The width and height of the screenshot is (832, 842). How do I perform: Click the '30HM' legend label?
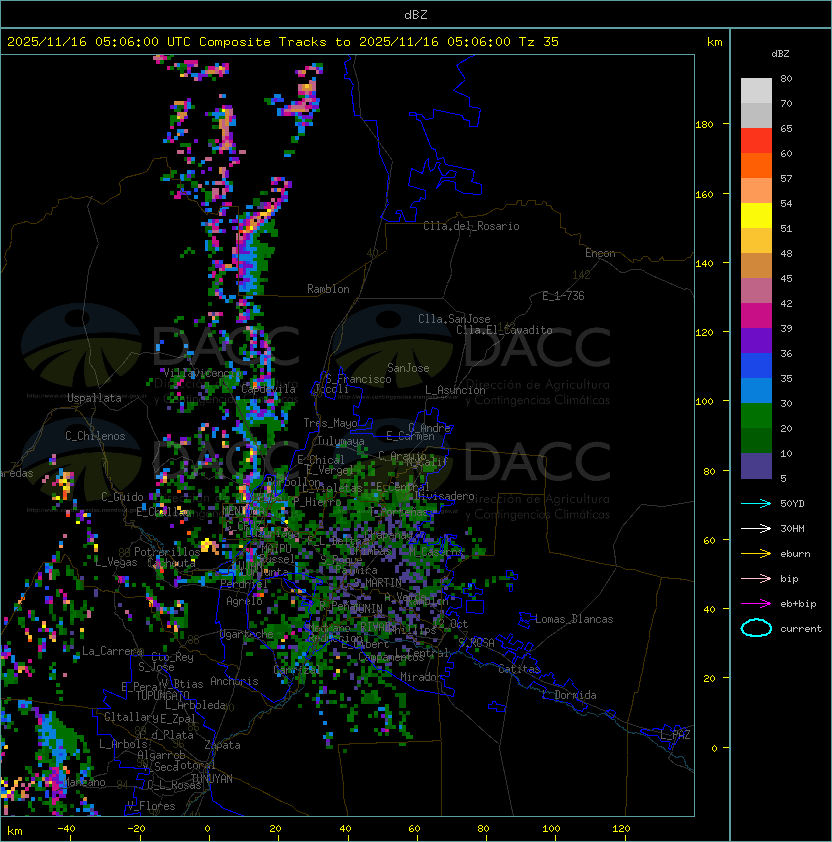[x=792, y=528]
